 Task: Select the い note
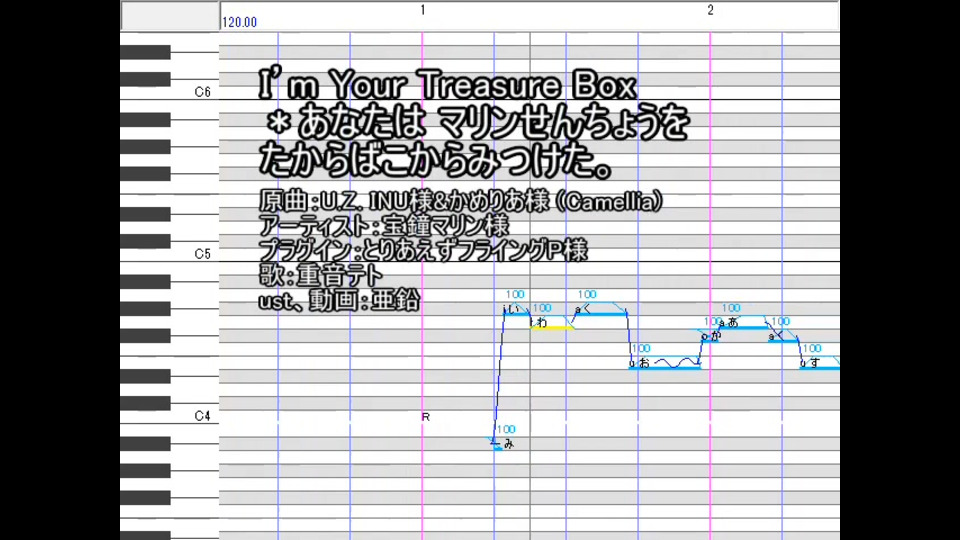tap(516, 310)
